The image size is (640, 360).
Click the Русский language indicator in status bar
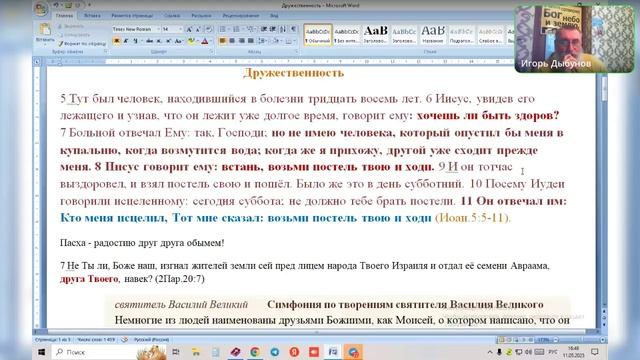point(151,340)
